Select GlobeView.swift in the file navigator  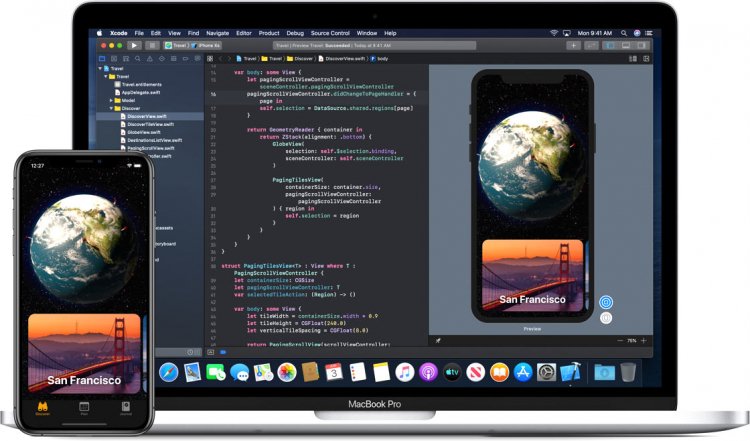click(141, 132)
